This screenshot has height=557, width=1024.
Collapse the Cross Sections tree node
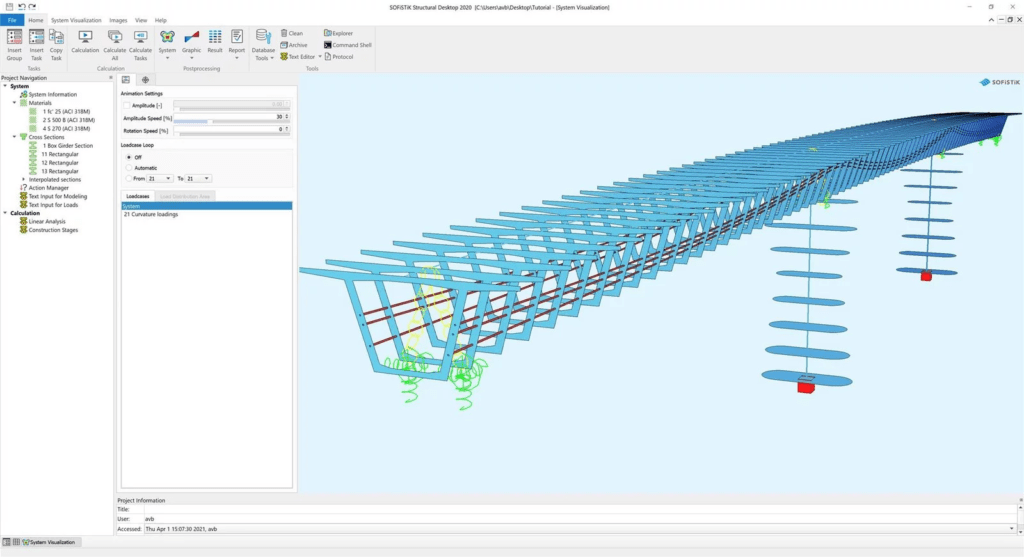click(x=15, y=137)
